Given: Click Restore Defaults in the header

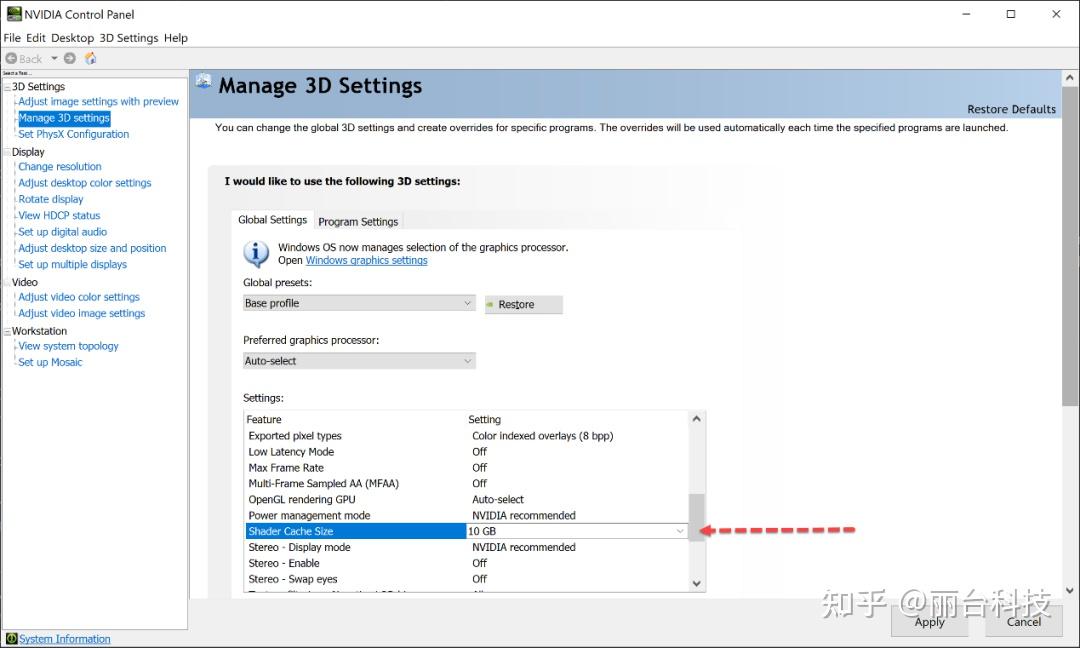Looking at the screenshot, I should coord(1011,109).
